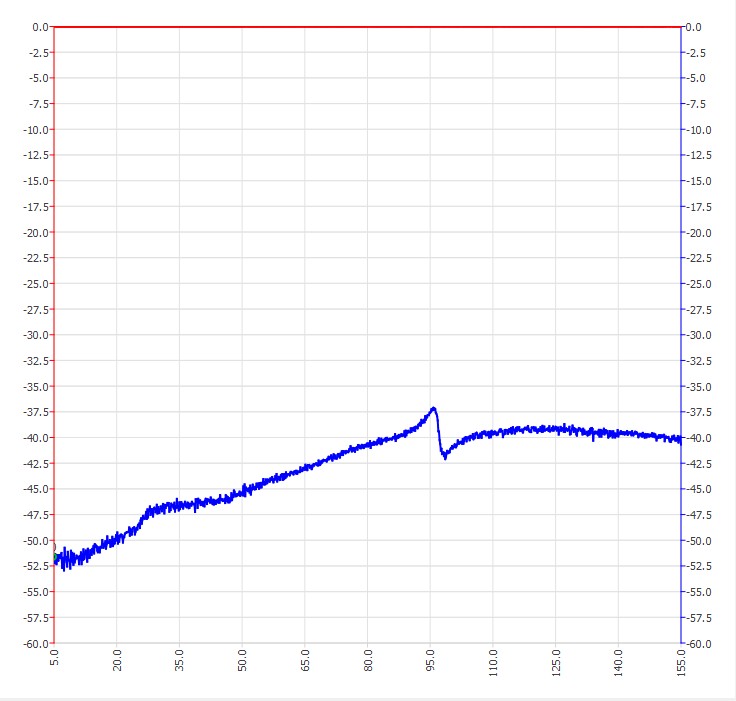This screenshot has height=701, width=736.
Task: Click -55.0 on the red left axis
Action: [x=36, y=592]
